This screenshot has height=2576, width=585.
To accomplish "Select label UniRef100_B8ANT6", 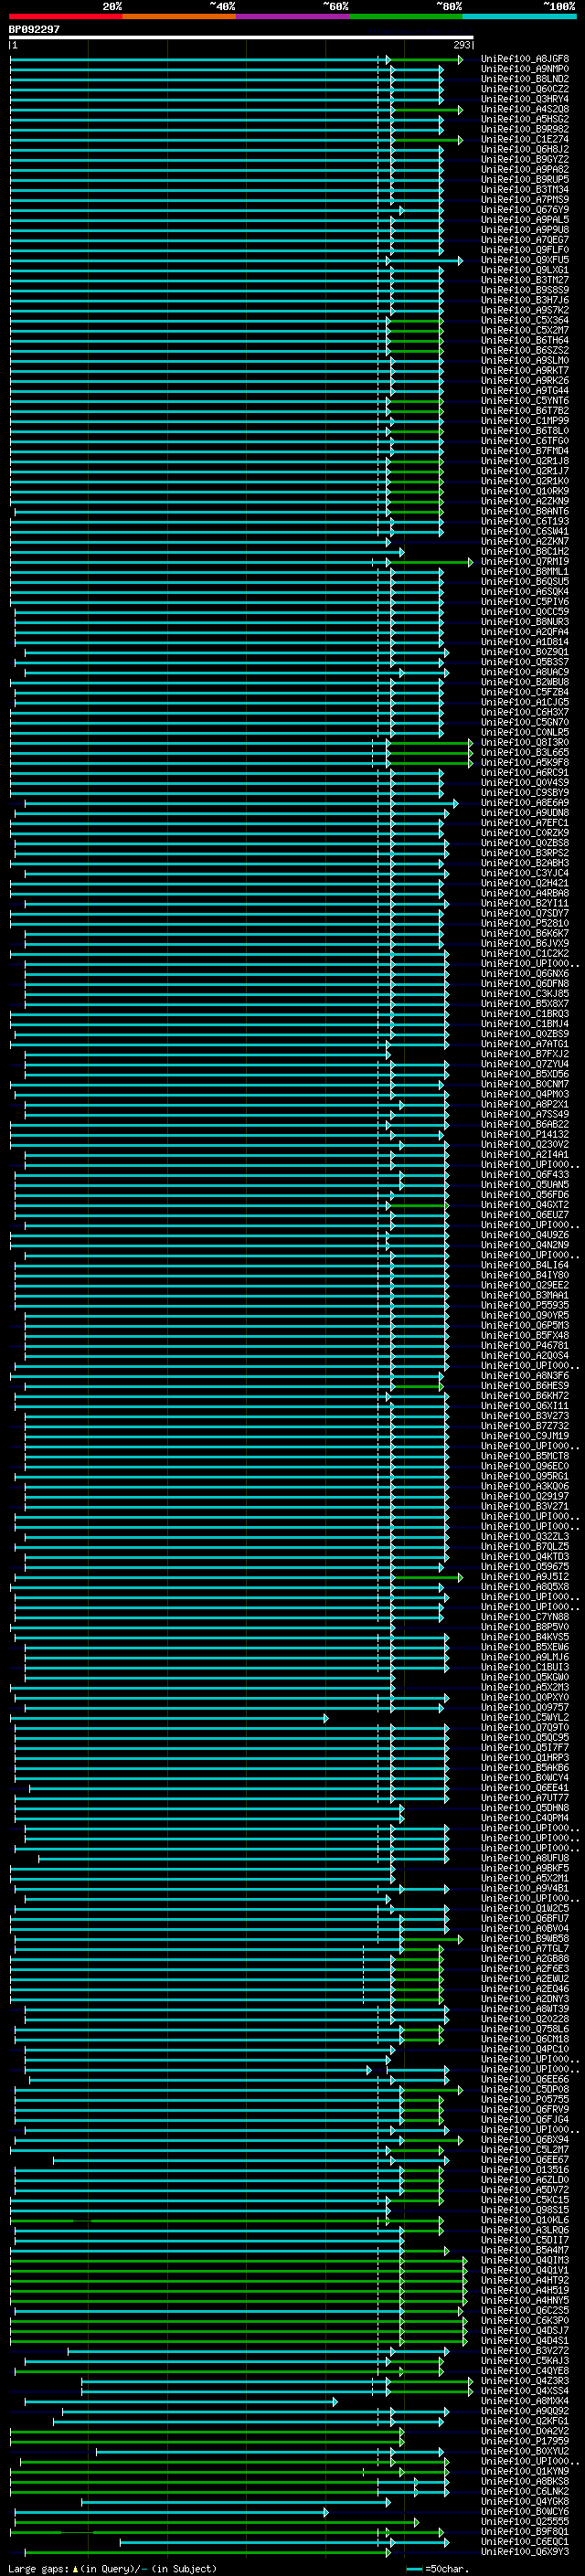I will [525, 511].
